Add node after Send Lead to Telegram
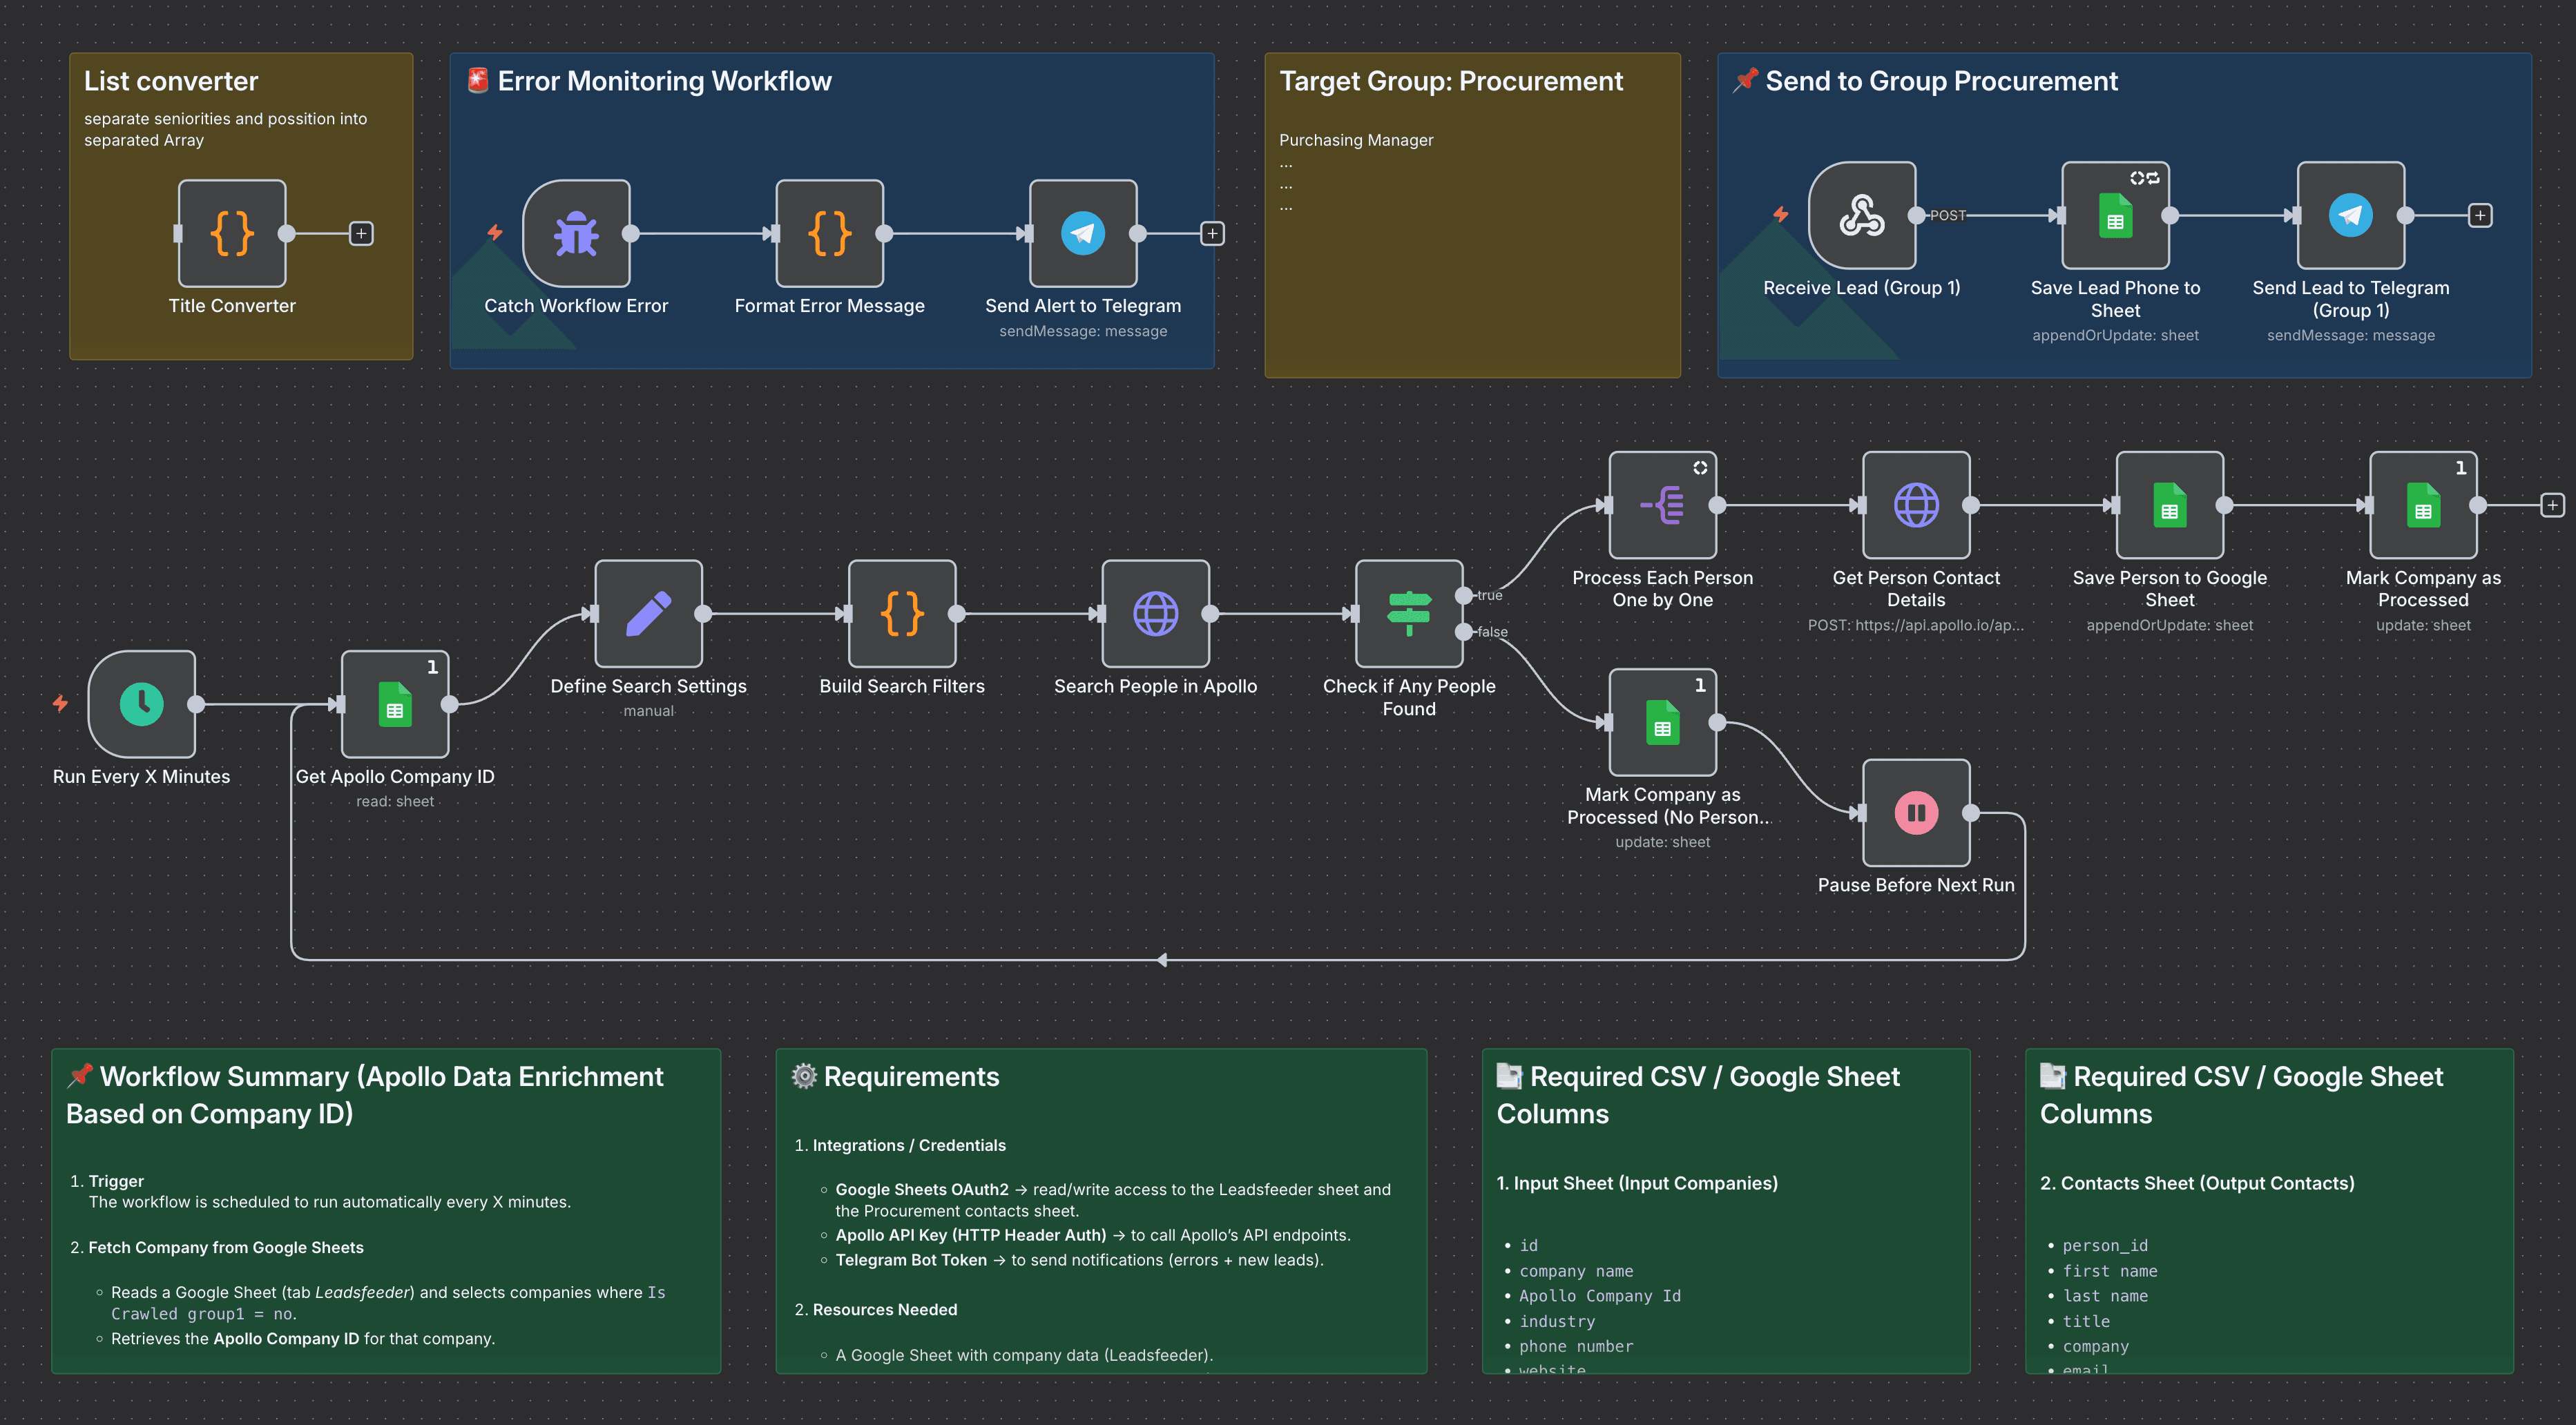This screenshot has width=2576, height=1425. [x=2480, y=215]
